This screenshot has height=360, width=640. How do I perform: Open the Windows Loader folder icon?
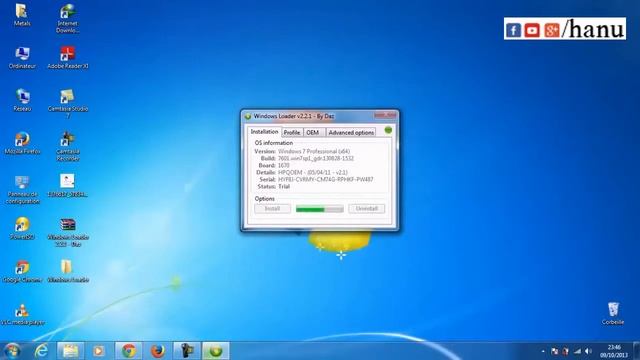[x=68, y=271]
